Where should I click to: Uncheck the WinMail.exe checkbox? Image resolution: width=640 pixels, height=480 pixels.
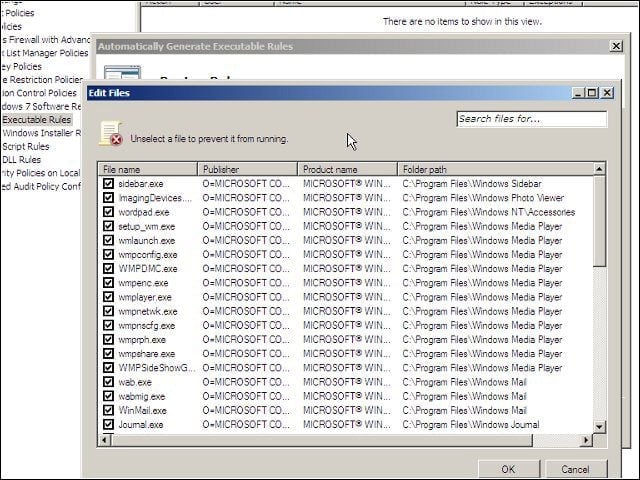click(108, 410)
